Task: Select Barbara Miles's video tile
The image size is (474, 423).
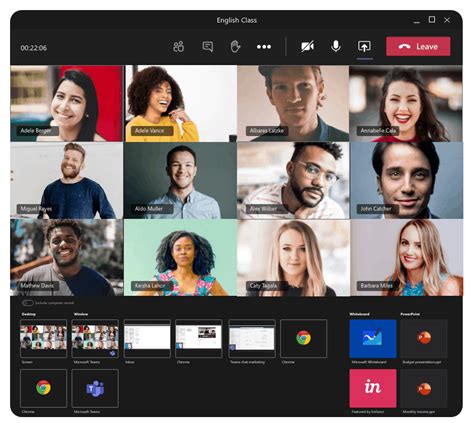Action: coord(406,257)
